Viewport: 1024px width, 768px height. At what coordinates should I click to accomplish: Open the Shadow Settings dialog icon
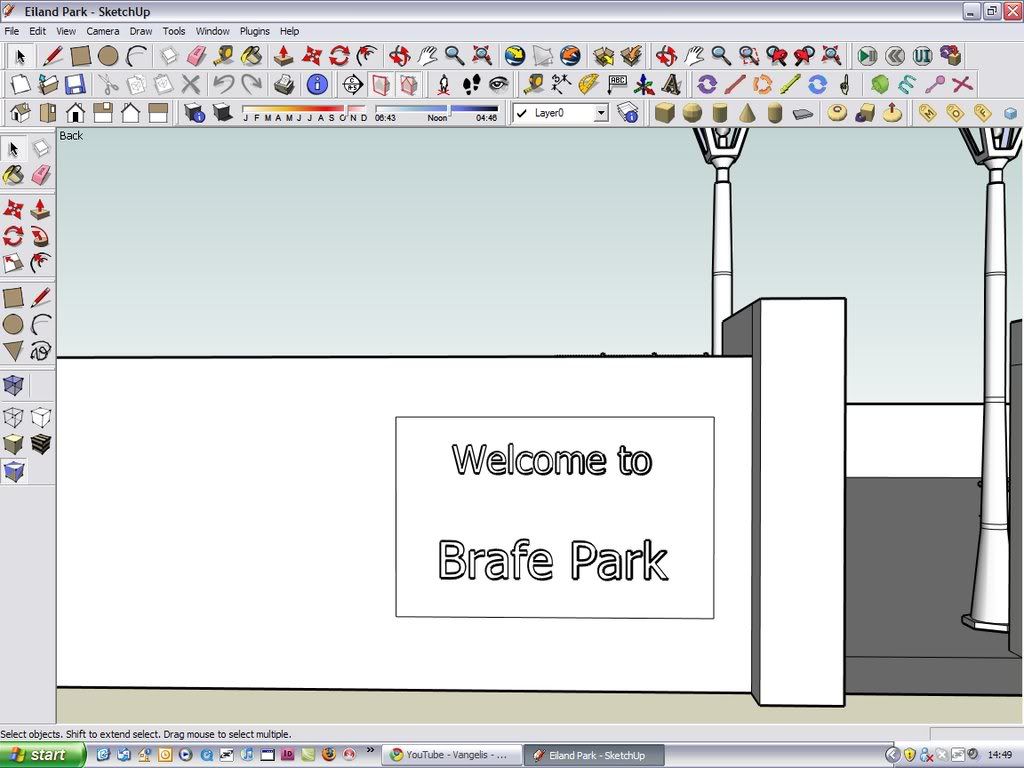(x=195, y=112)
